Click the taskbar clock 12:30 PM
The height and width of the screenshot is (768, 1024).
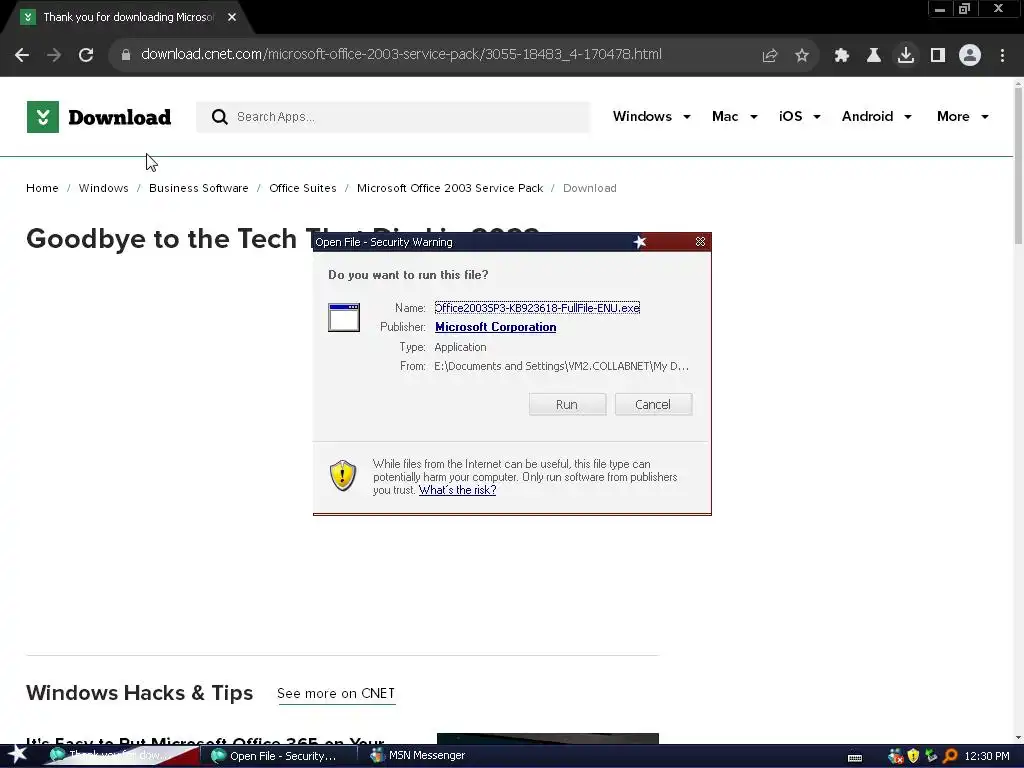[x=987, y=756]
